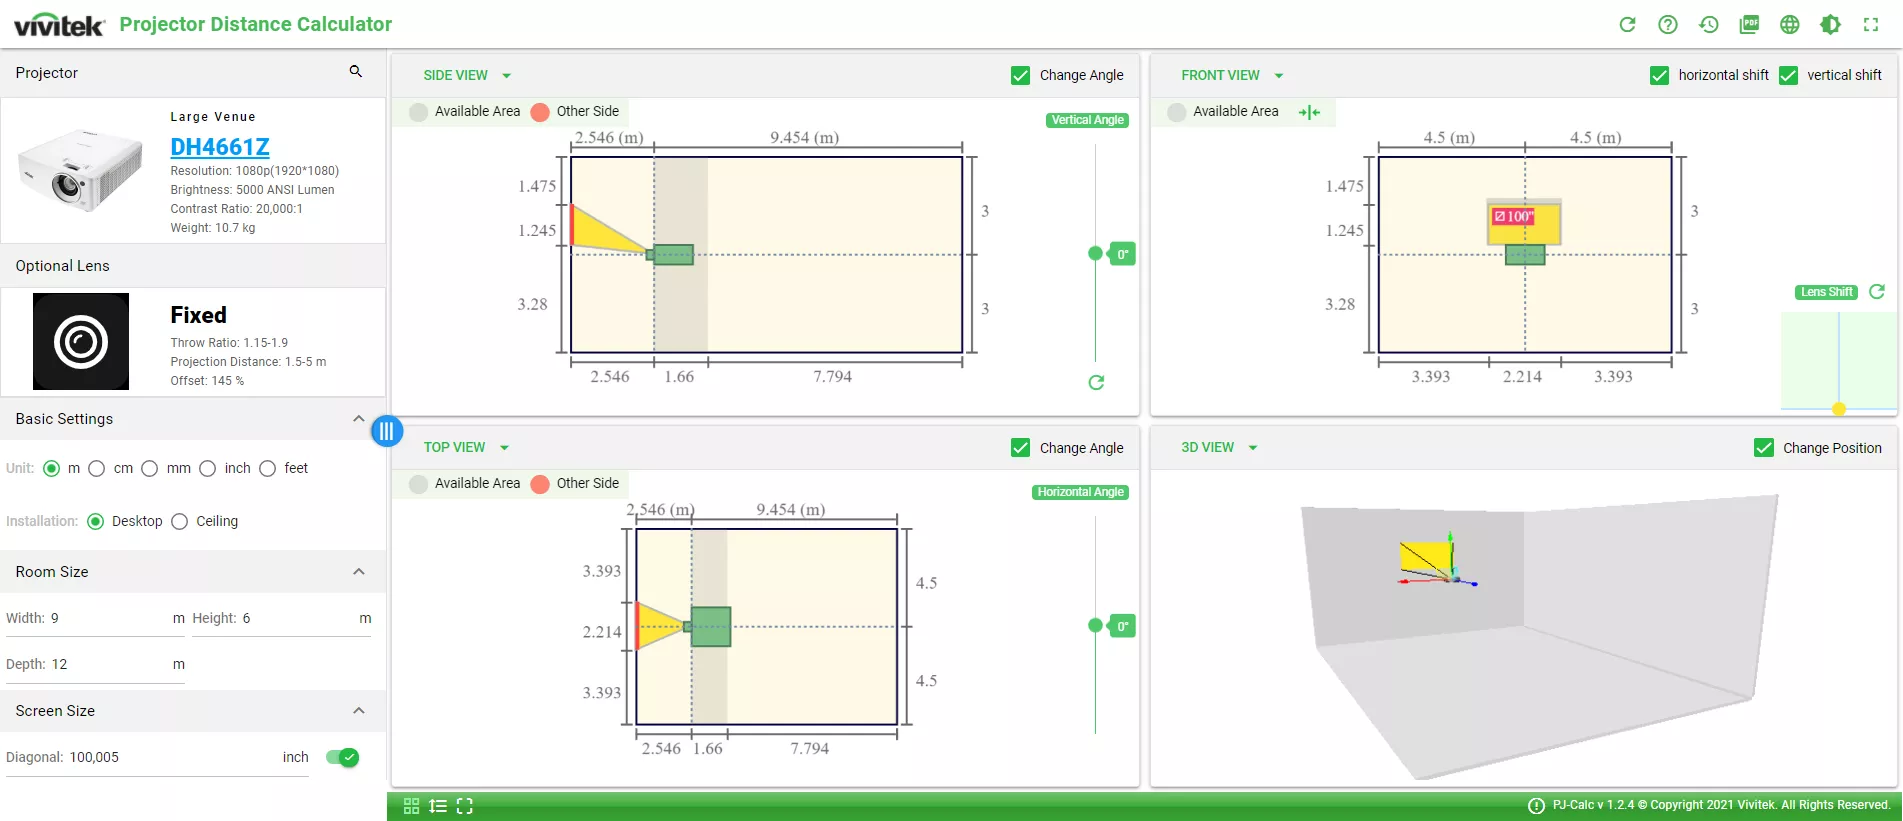Click the projector box in Top View

tap(711, 627)
